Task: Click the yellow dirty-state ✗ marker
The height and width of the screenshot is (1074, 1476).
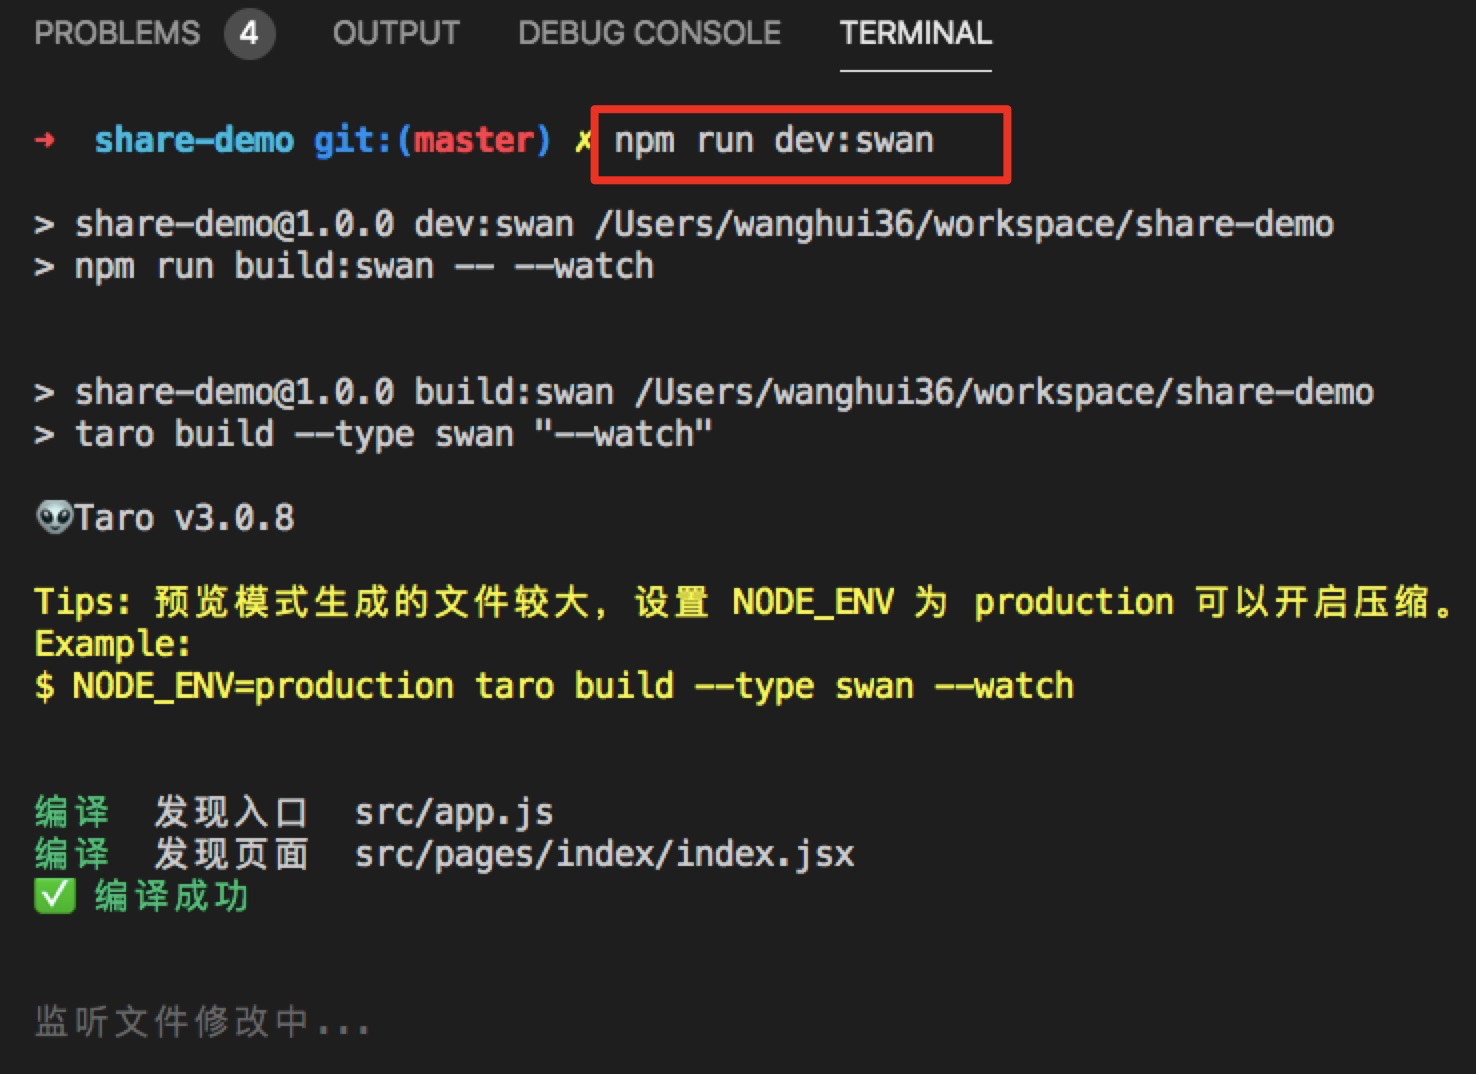Action: [583, 141]
